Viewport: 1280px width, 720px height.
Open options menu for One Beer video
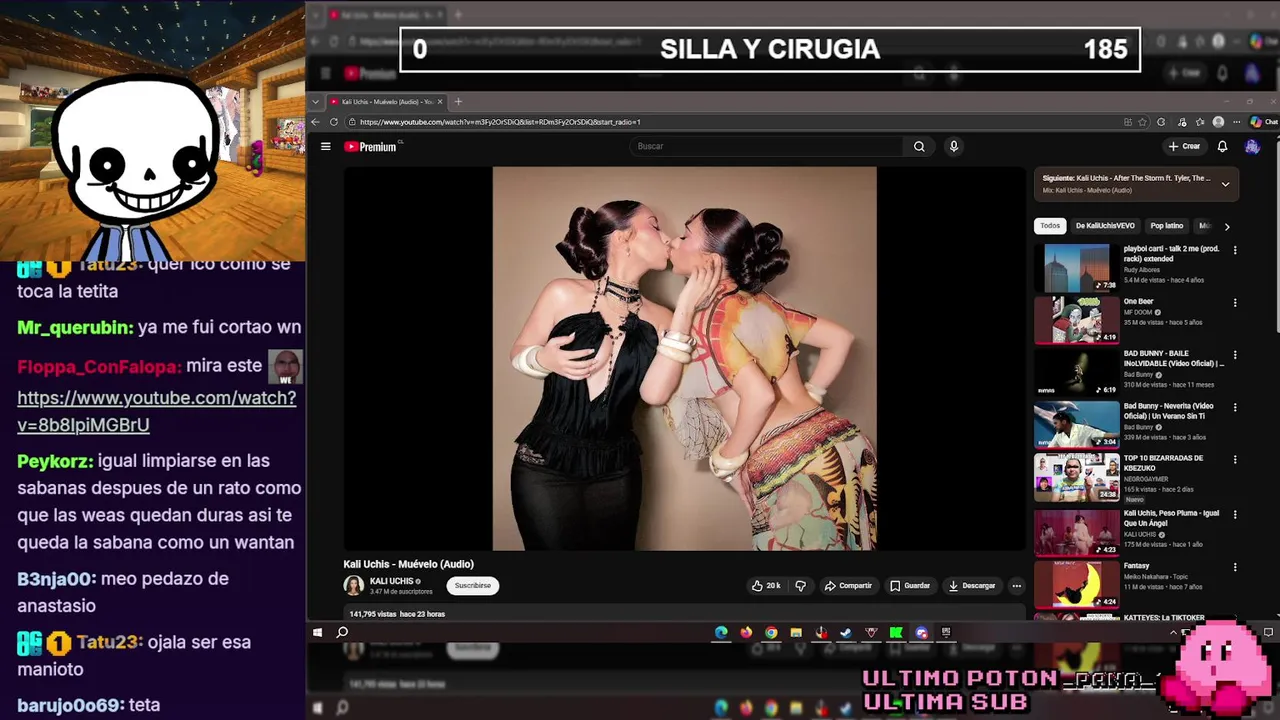pyautogui.click(x=1235, y=303)
